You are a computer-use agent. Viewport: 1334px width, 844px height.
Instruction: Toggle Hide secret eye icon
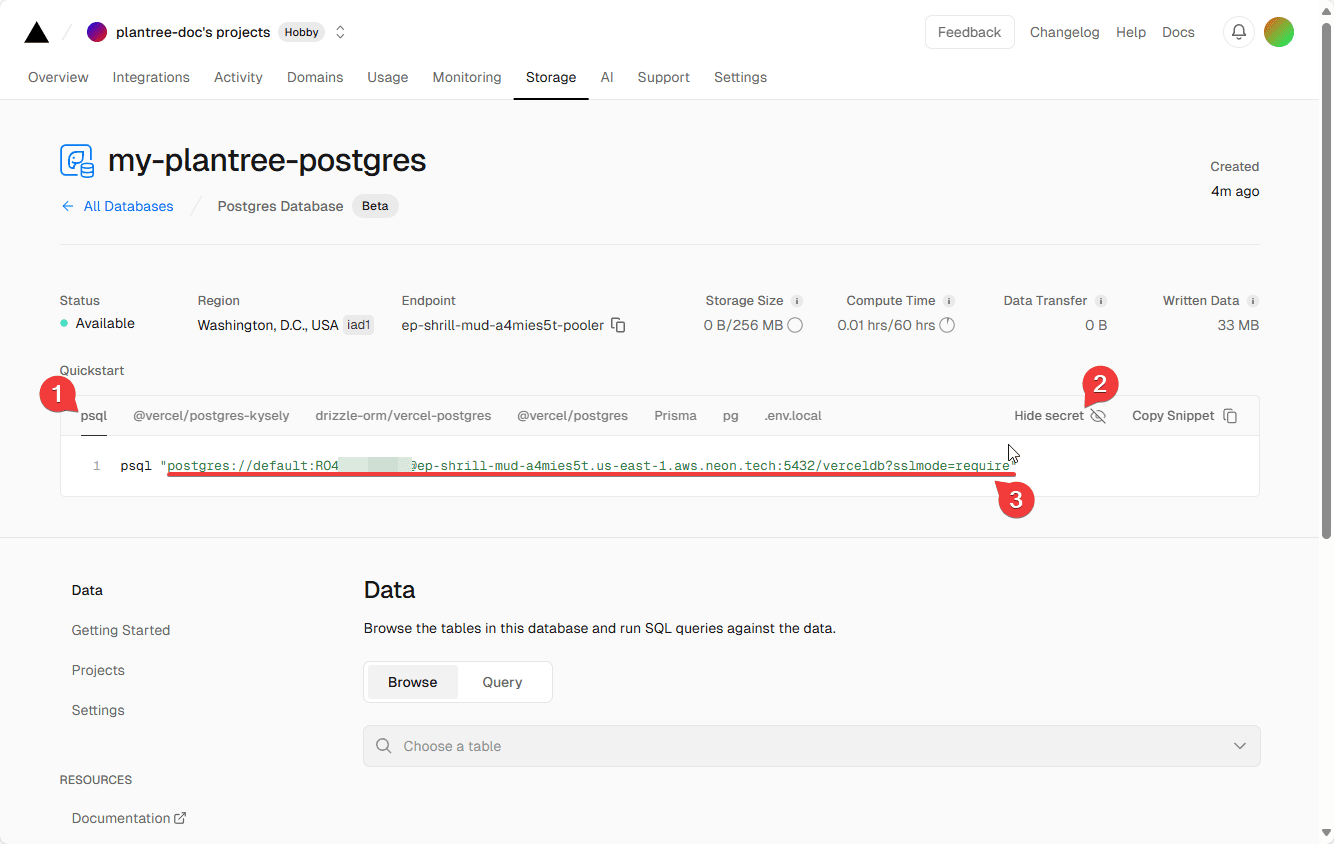[x=1098, y=416]
